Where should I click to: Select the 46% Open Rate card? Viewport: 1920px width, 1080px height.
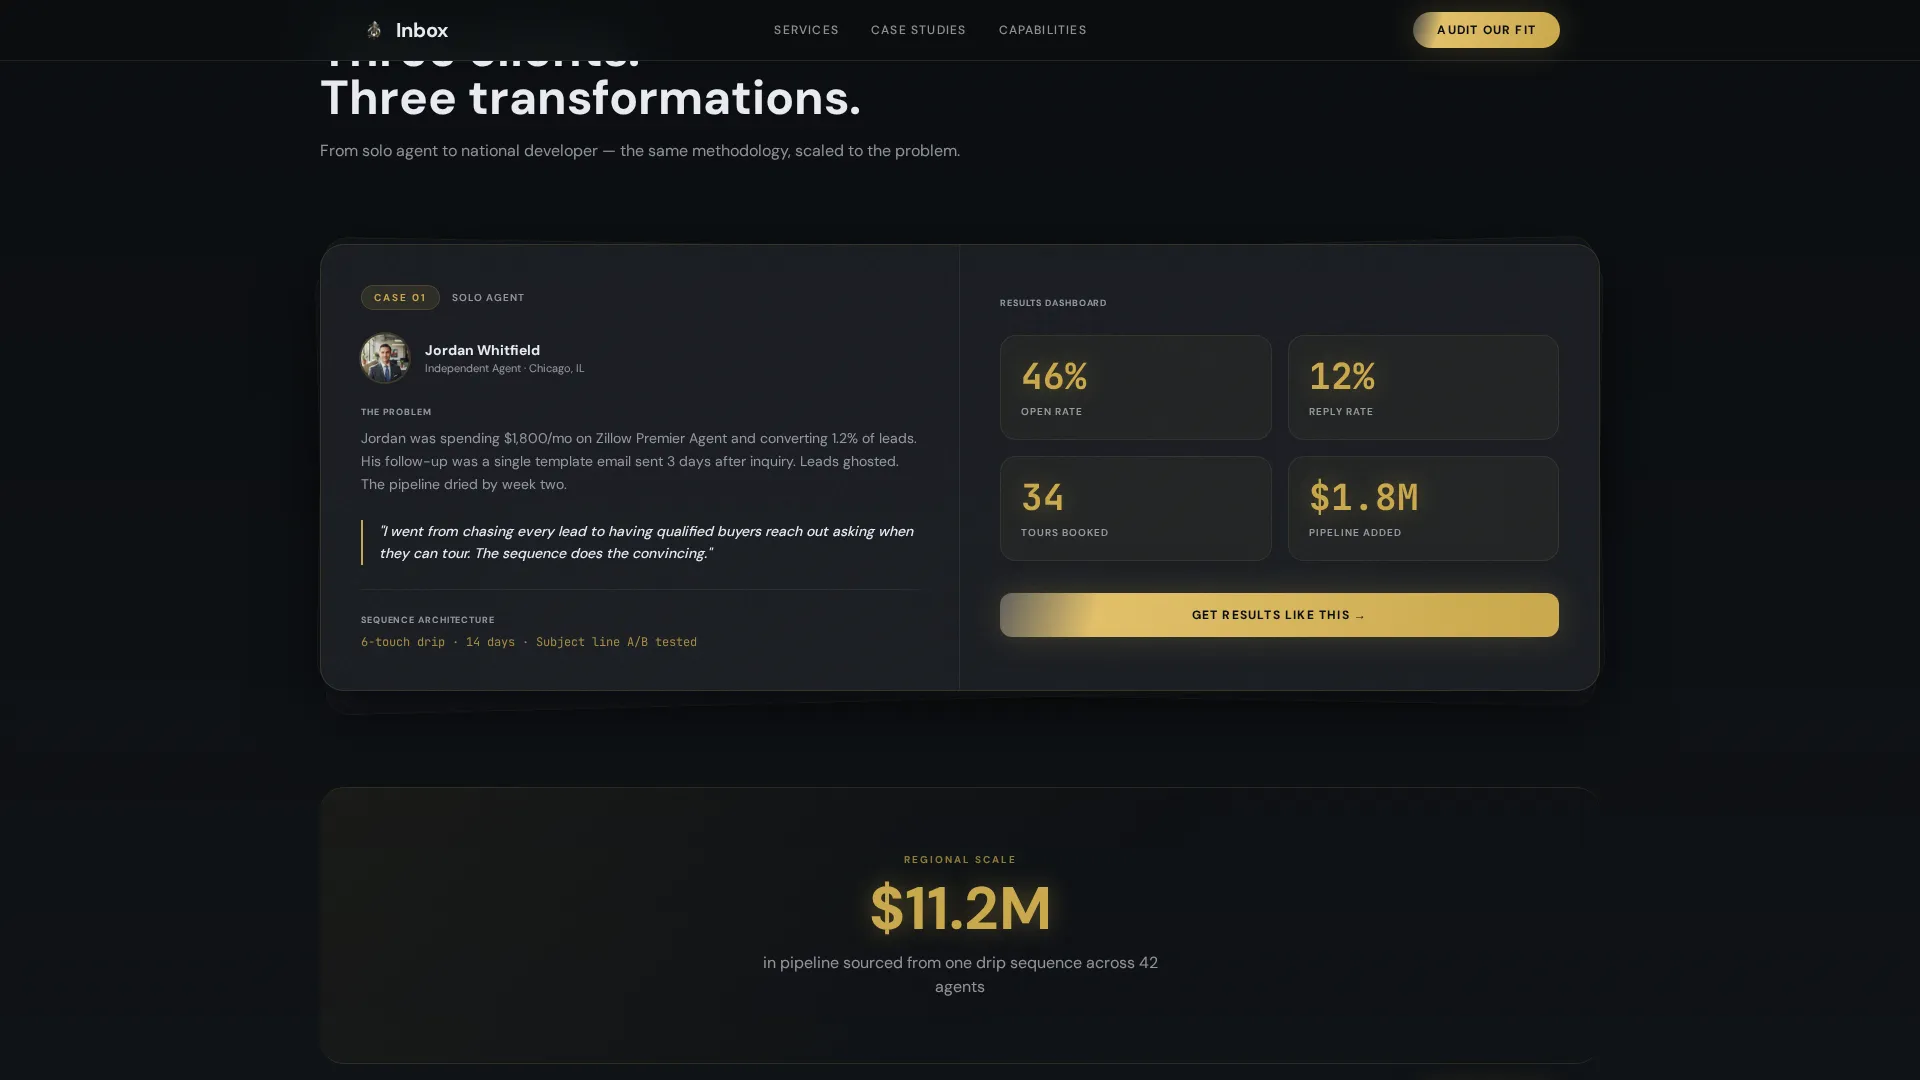coord(1136,387)
